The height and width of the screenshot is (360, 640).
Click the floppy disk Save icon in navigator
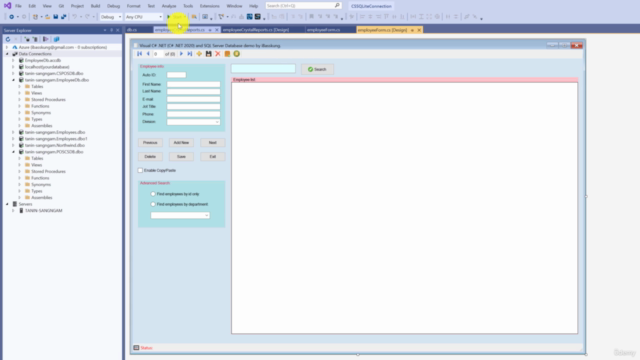point(209,54)
